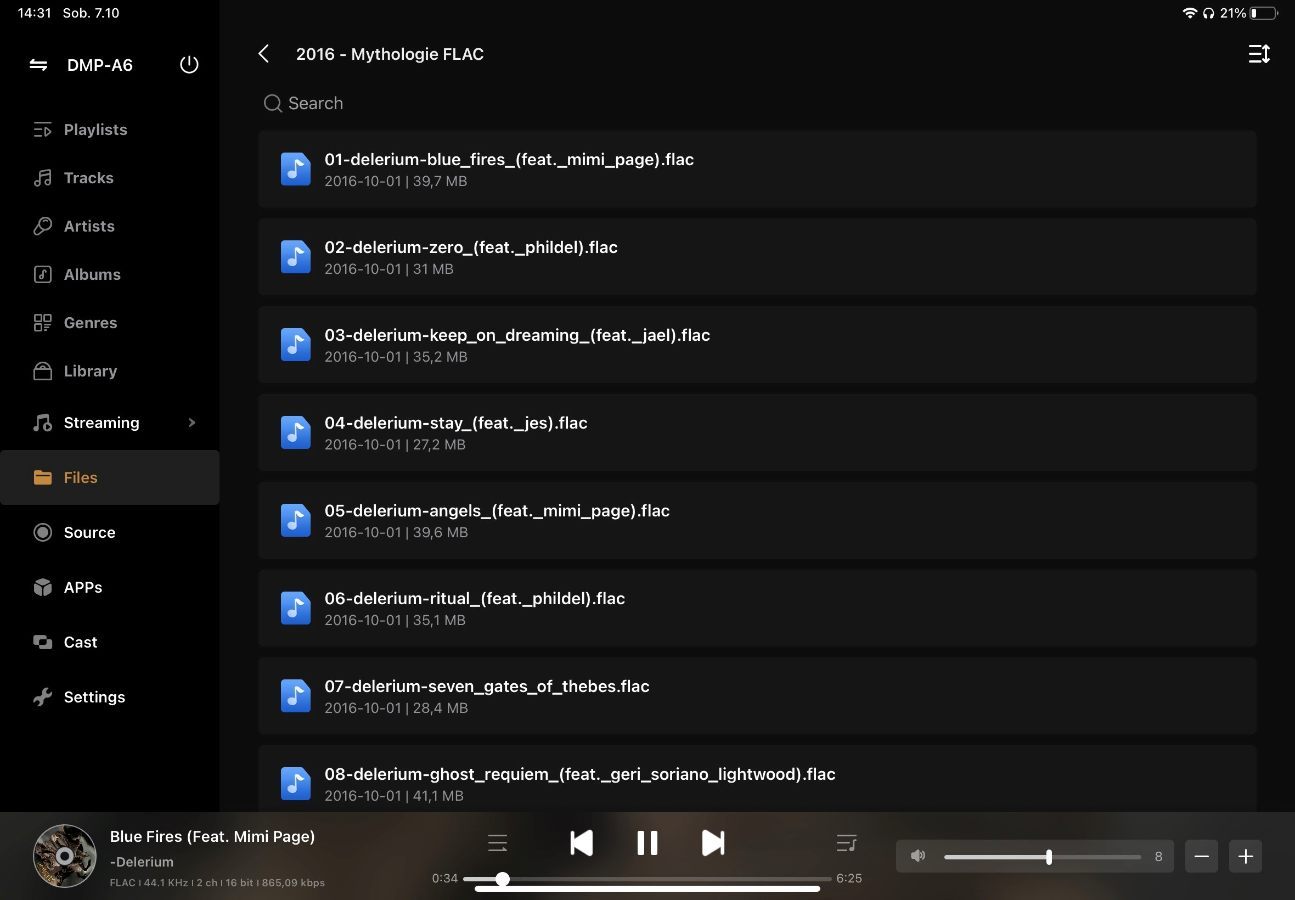Focus the Search field

[x=757, y=103]
